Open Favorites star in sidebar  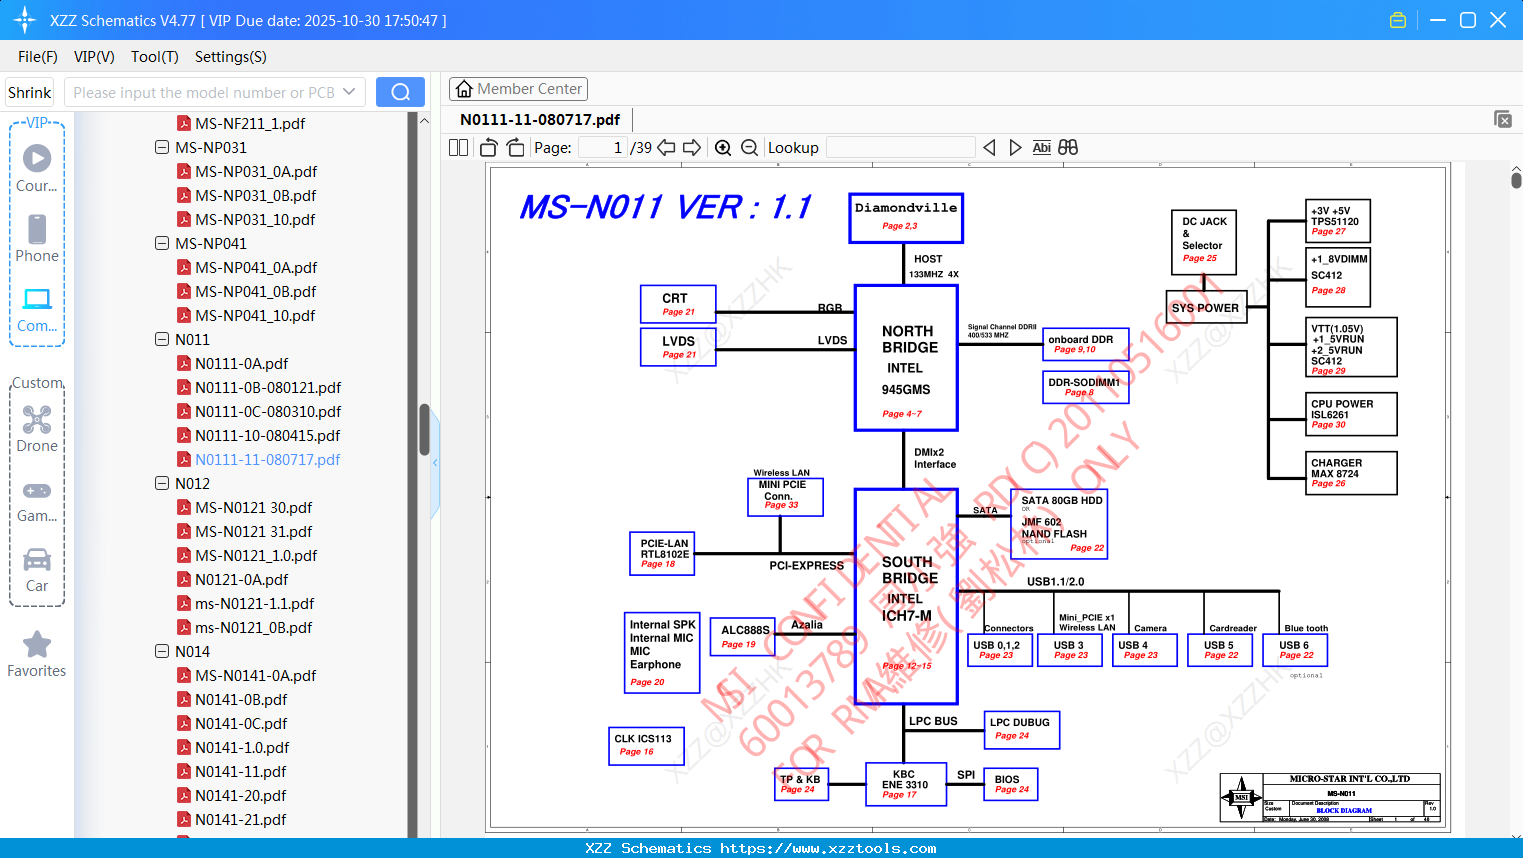[37, 654]
